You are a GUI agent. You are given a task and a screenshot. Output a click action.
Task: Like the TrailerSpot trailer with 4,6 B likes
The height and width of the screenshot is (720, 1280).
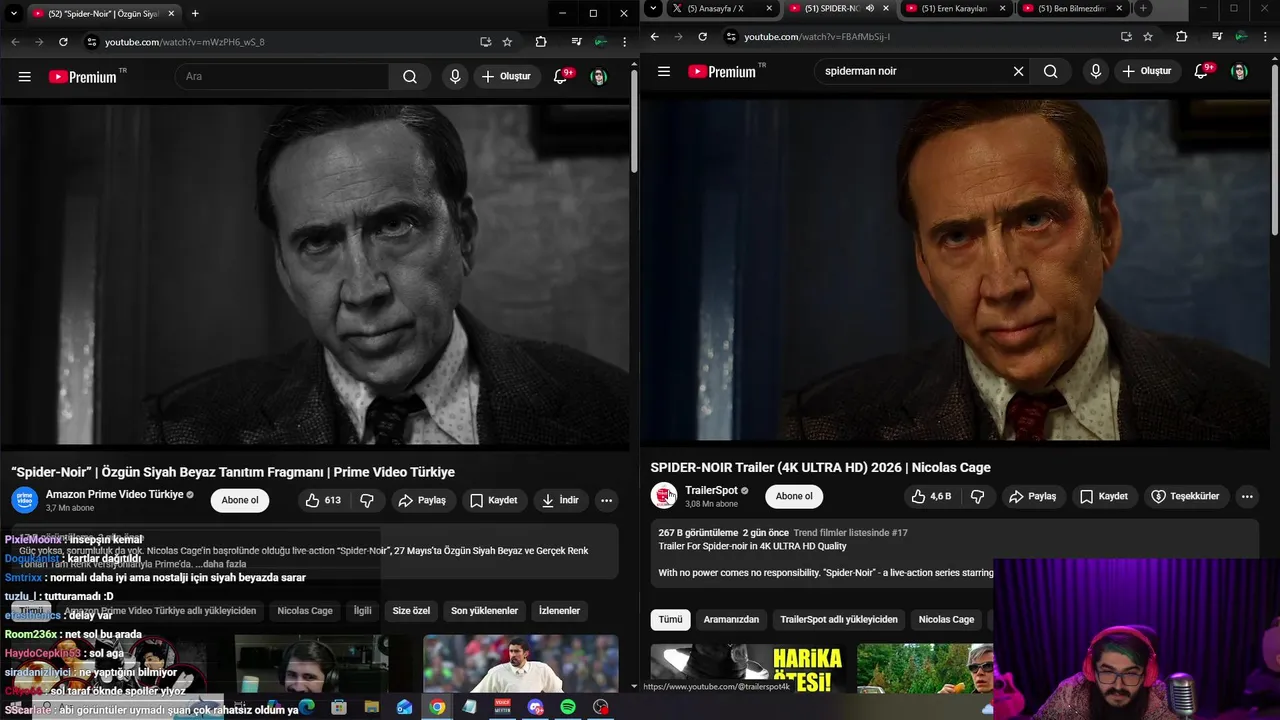click(x=930, y=496)
